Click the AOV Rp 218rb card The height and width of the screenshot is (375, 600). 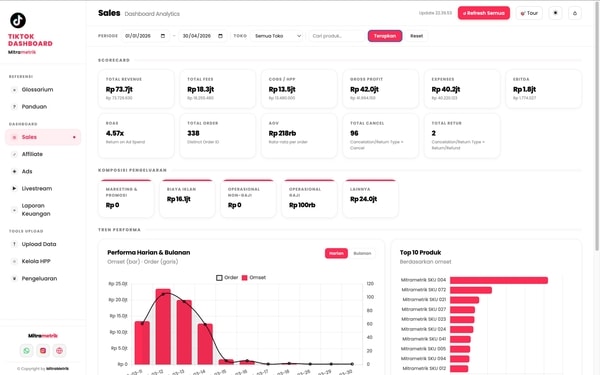299,136
